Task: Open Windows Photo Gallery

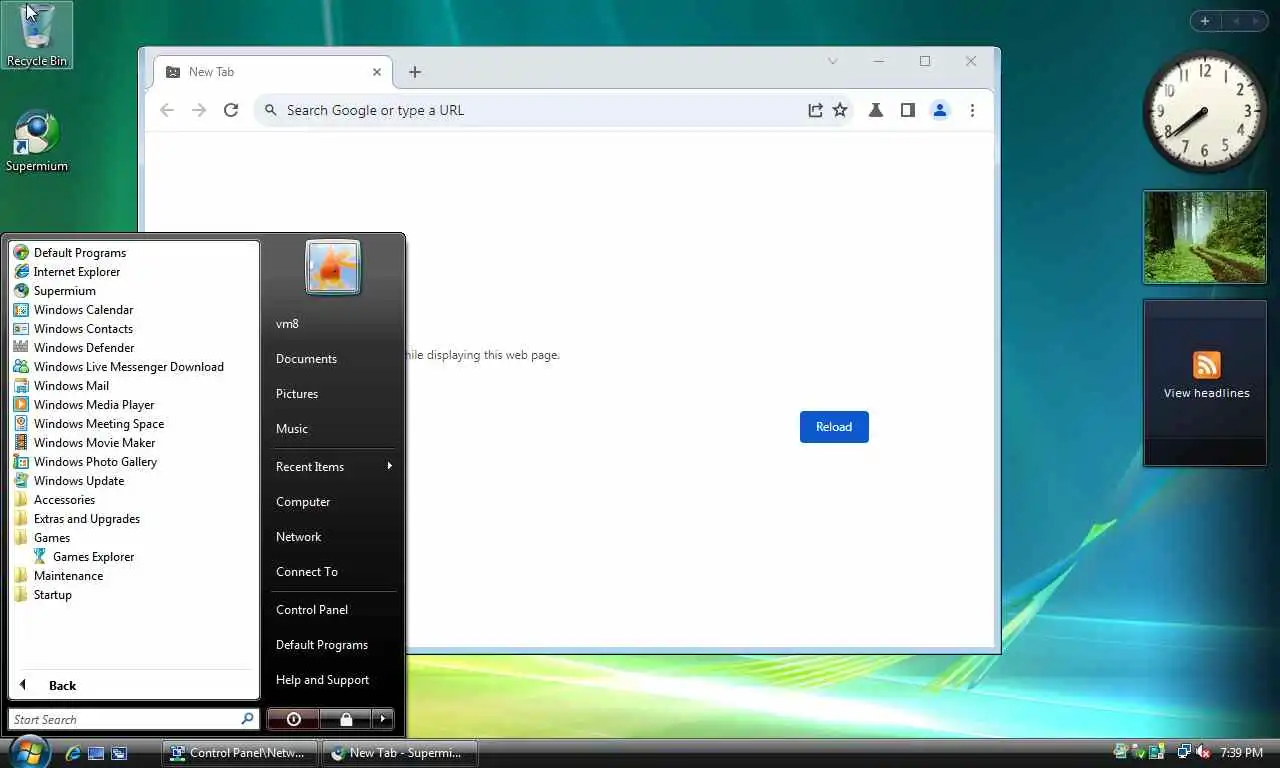Action: point(85,462)
